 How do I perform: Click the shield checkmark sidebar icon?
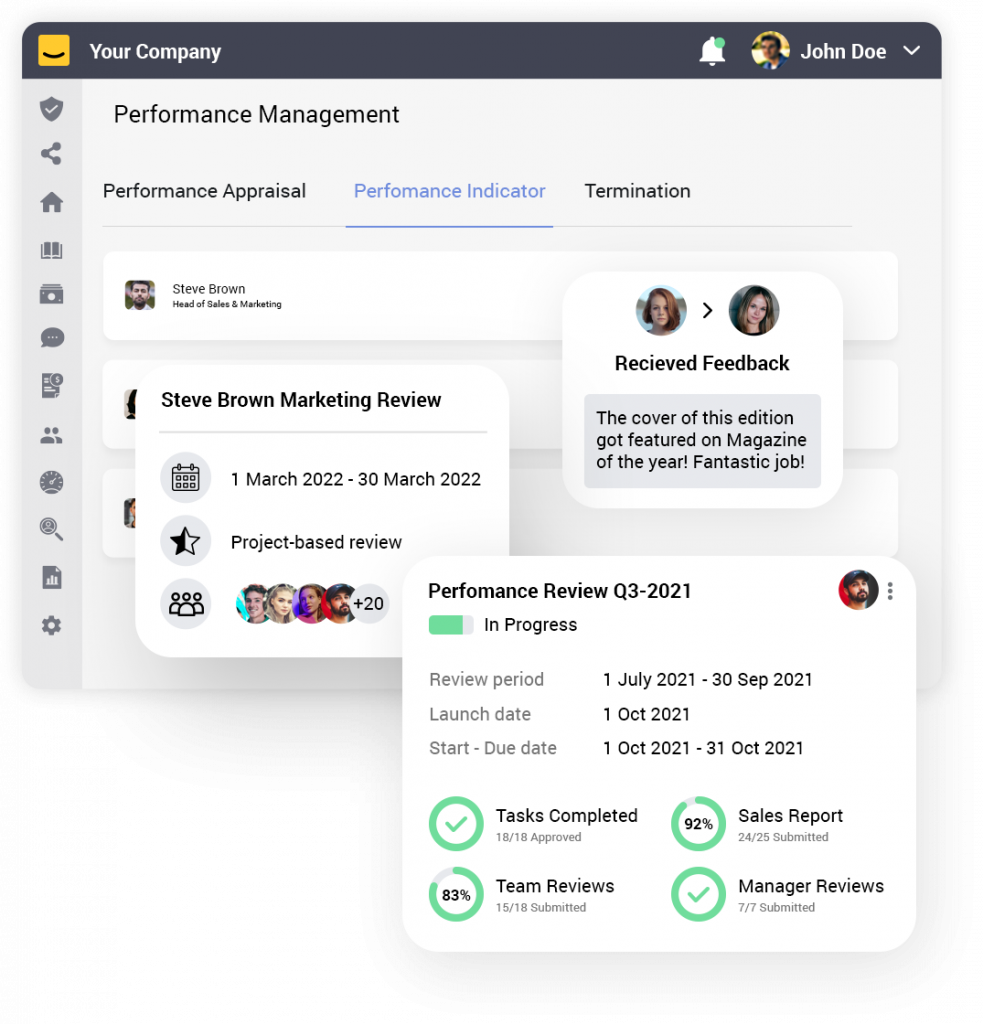(51, 109)
